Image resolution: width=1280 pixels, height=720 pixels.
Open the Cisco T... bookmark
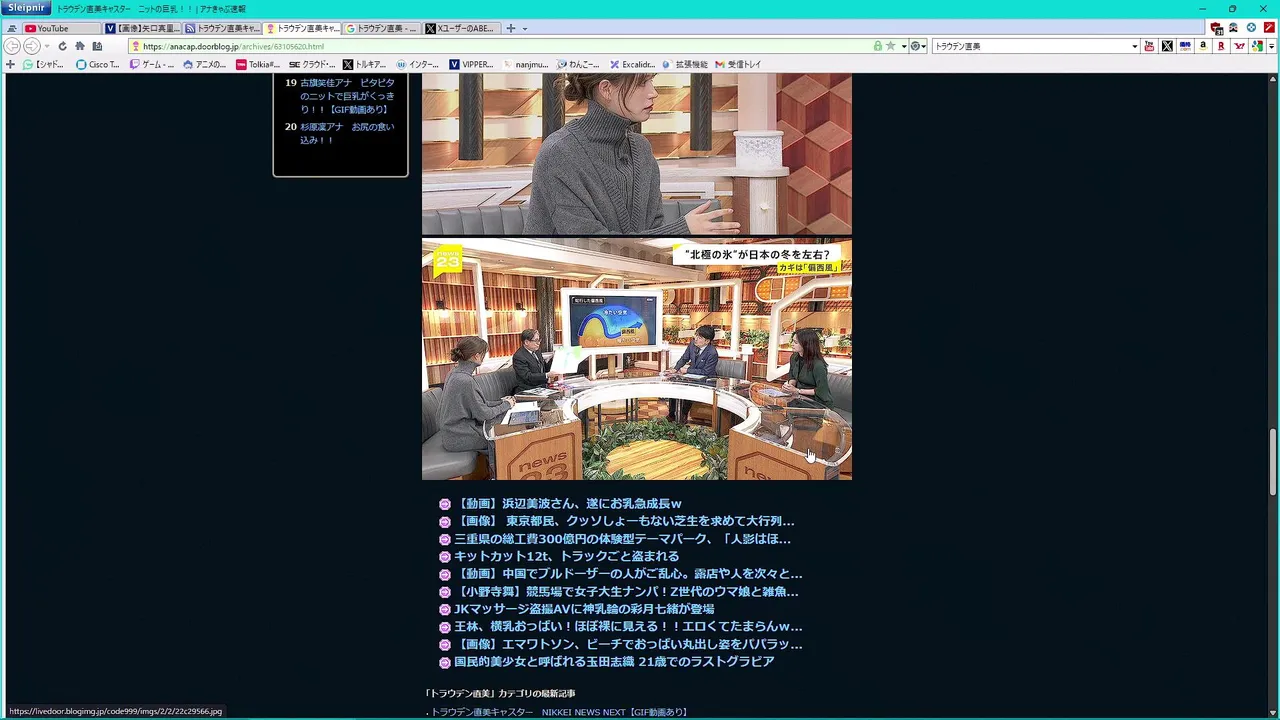coord(98,64)
